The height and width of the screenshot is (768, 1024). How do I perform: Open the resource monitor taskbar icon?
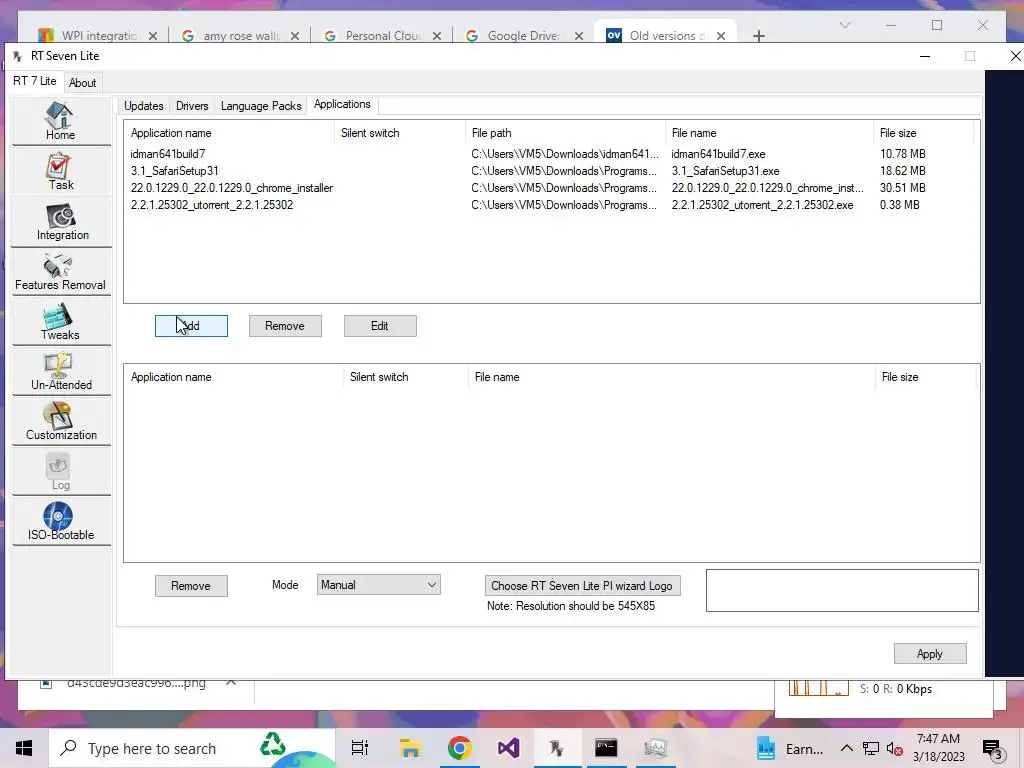click(655, 748)
